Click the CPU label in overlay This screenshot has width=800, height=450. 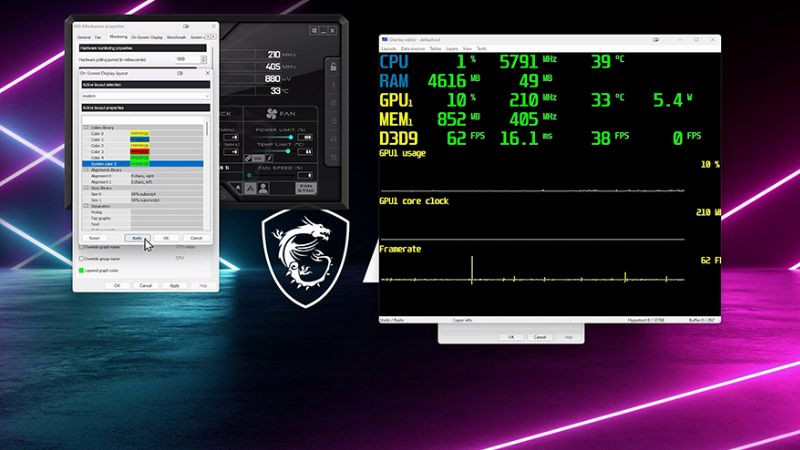coord(394,62)
